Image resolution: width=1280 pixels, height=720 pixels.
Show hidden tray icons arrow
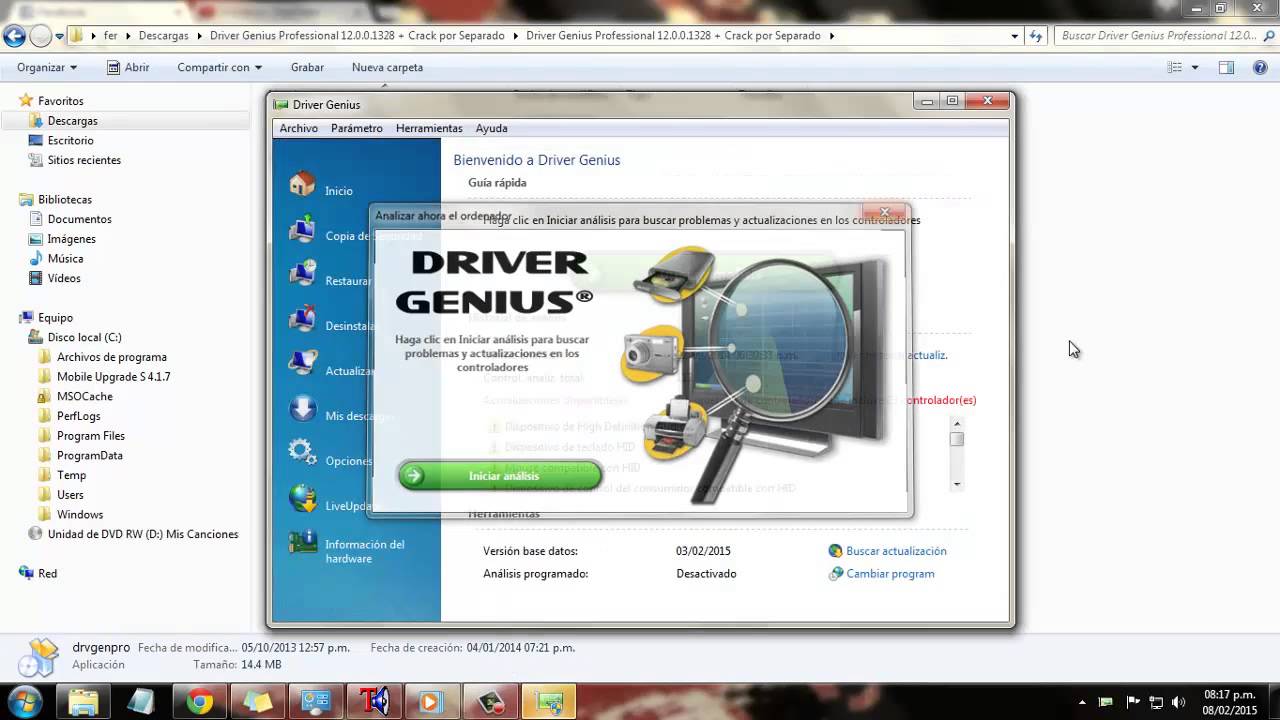(x=1083, y=702)
